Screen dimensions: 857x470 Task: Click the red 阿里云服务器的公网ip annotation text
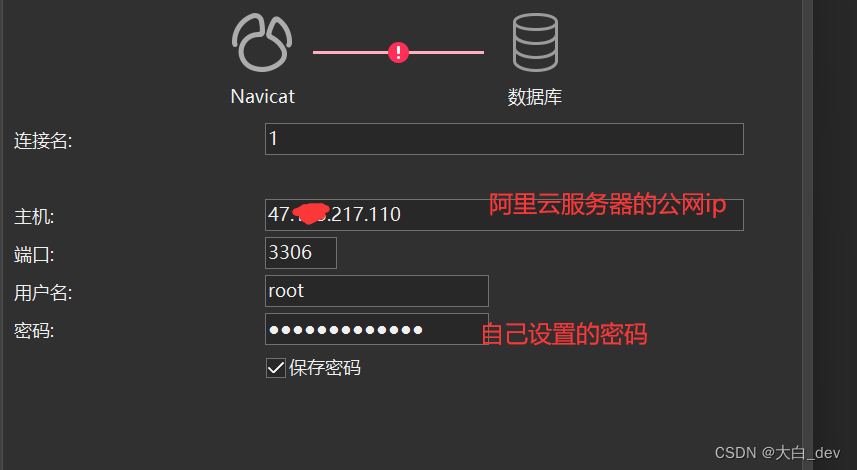tap(607, 204)
